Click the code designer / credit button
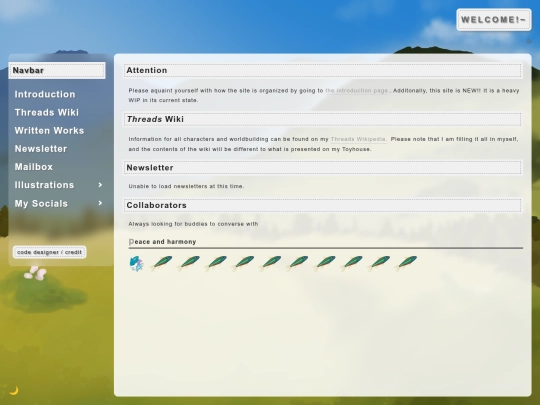Screen dimensions: 540x405 [x=50, y=252]
